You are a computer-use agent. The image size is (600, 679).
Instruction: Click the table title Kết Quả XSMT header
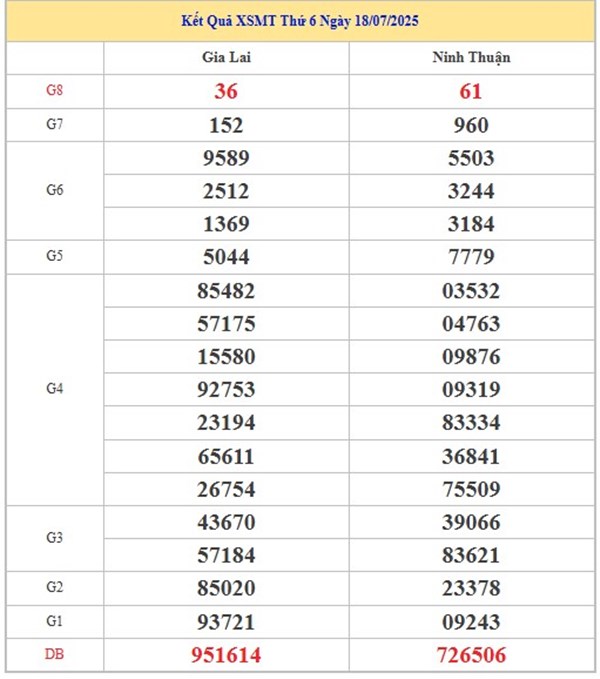pyautogui.click(x=300, y=21)
